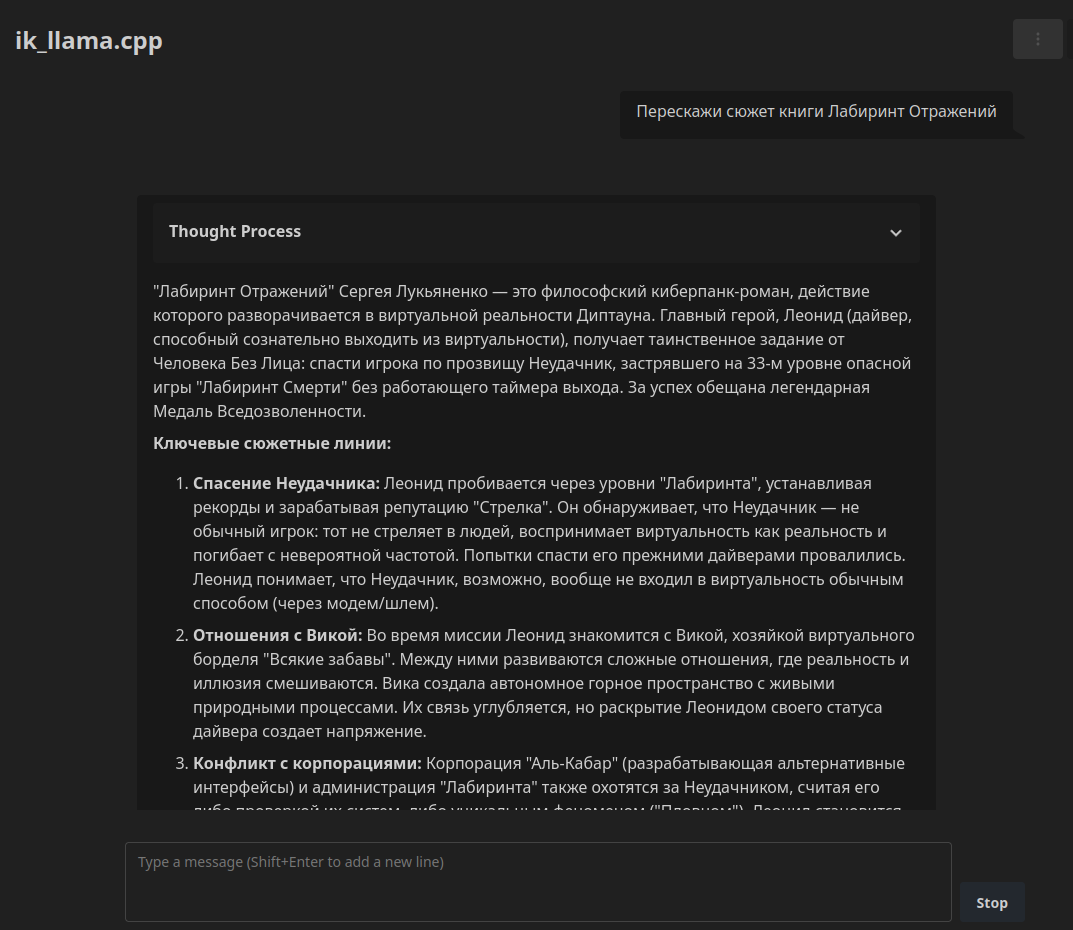Collapse Thought Process with the chevron arrow
The height and width of the screenshot is (930, 1073).
(x=895, y=233)
